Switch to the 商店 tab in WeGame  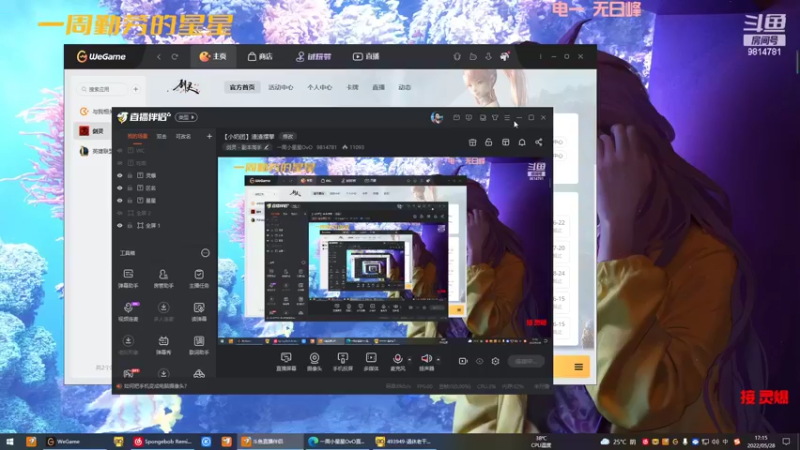260,57
